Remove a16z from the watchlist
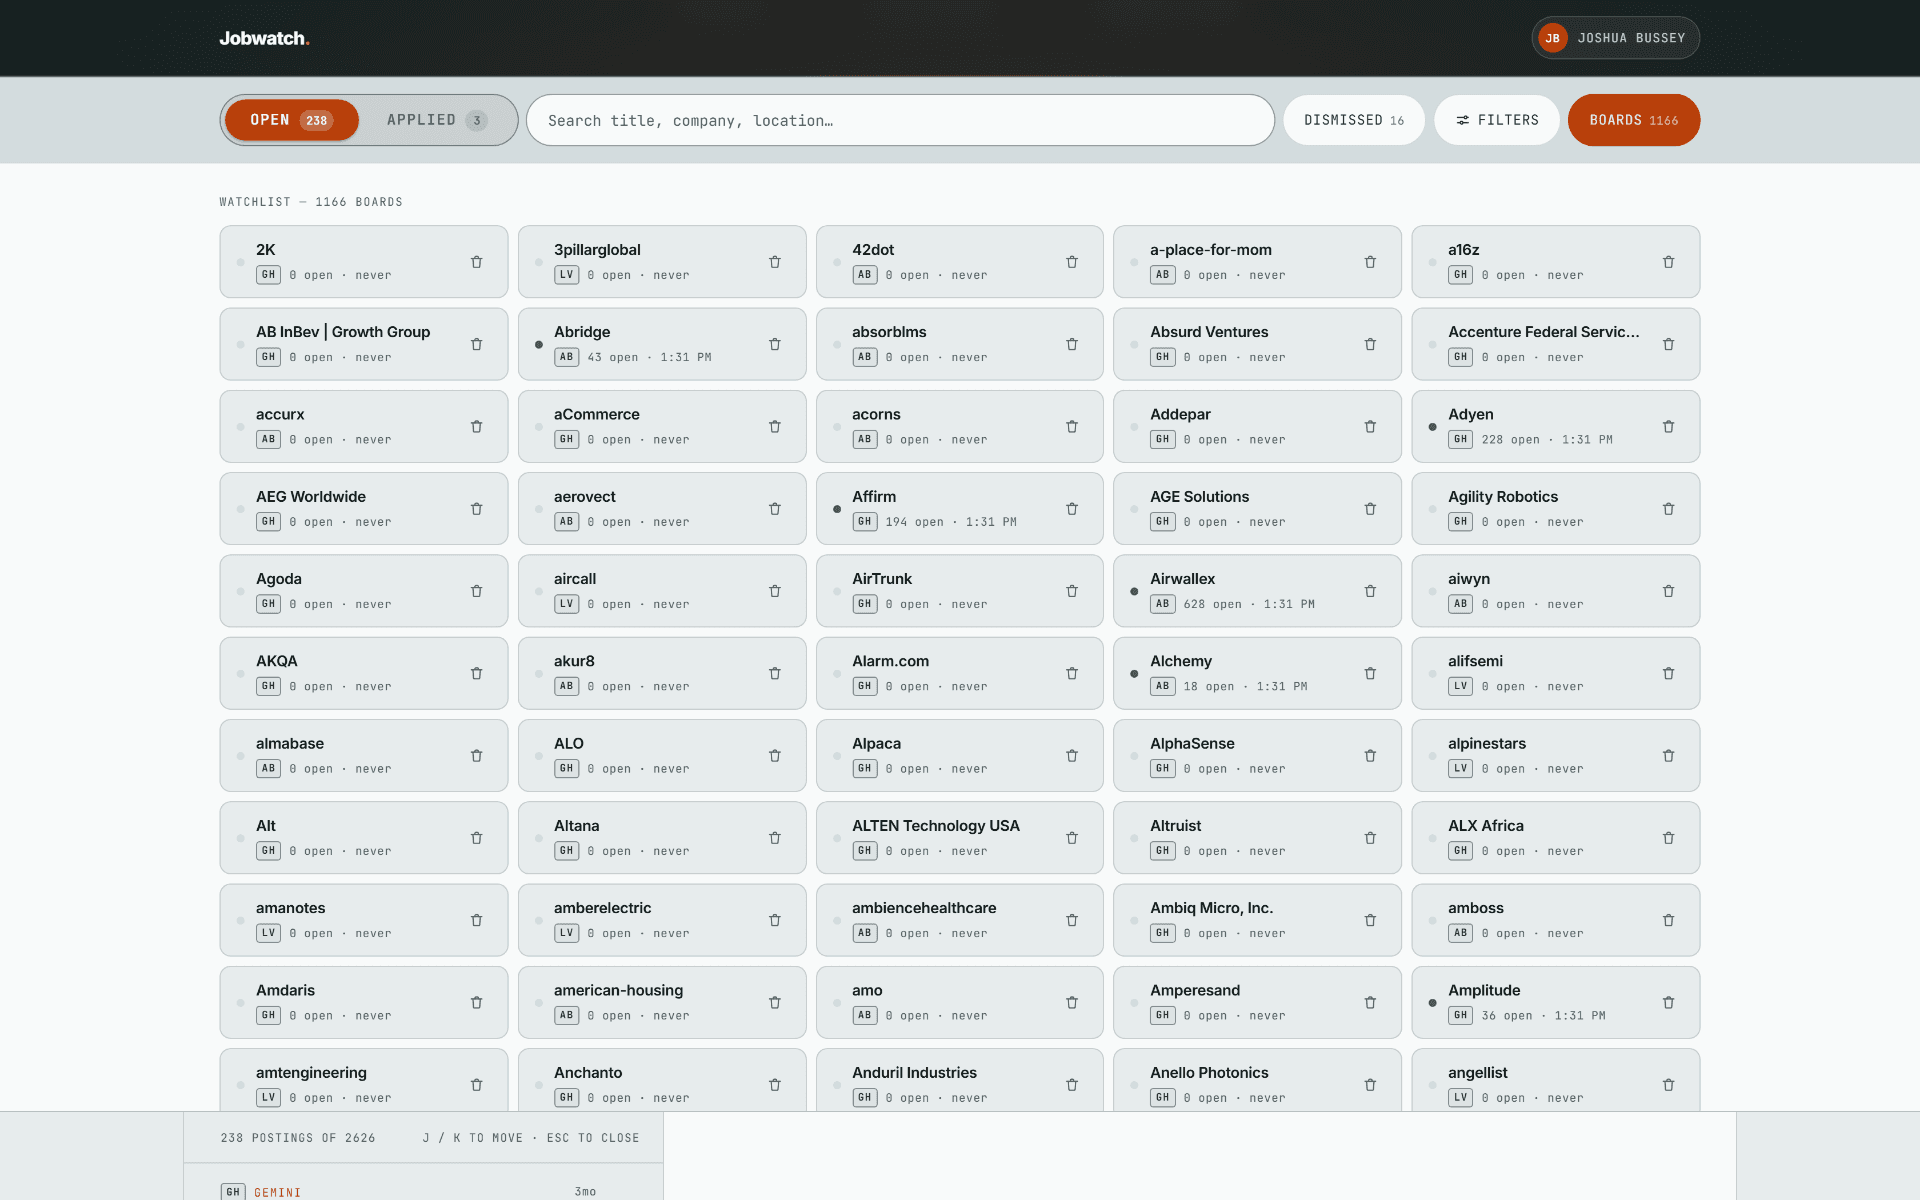Viewport: 1920px width, 1200px height. point(1668,262)
